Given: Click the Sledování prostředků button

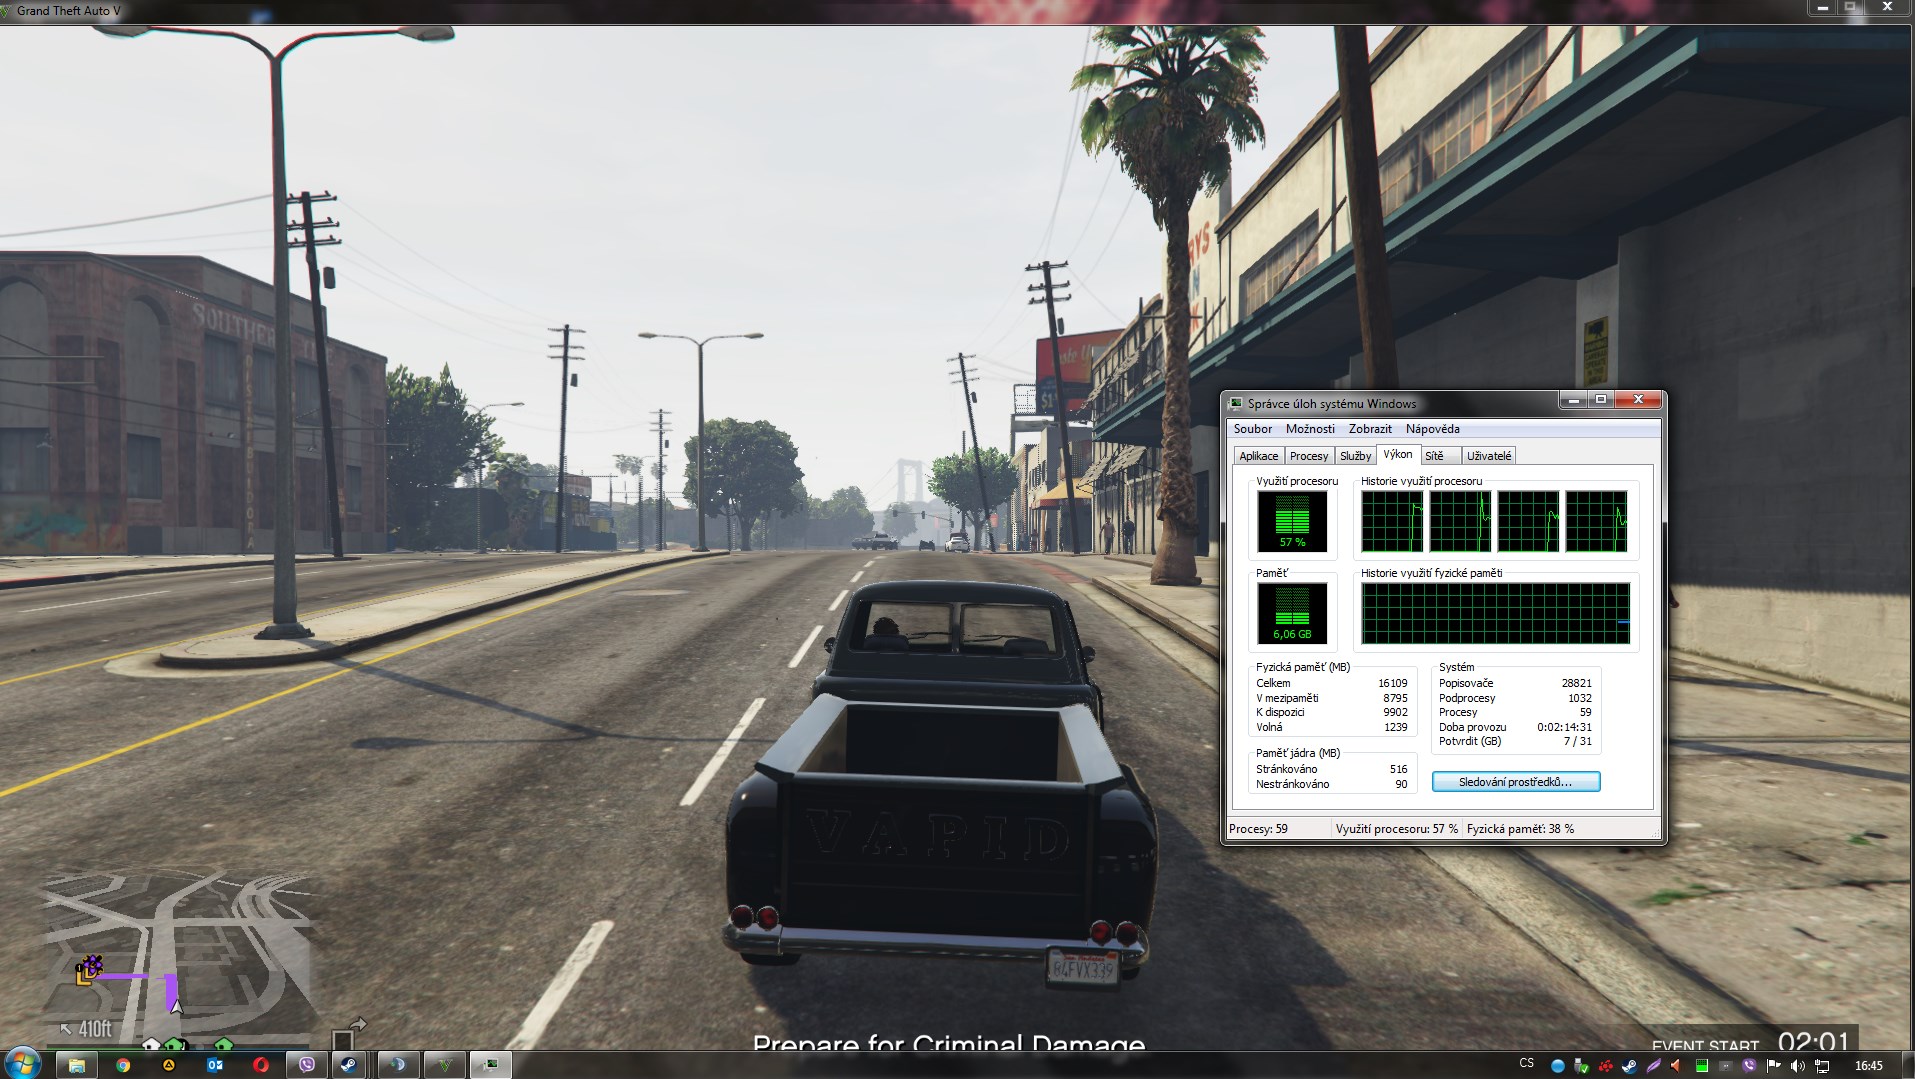Looking at the screenshot, I should (x=1515, y=782).
